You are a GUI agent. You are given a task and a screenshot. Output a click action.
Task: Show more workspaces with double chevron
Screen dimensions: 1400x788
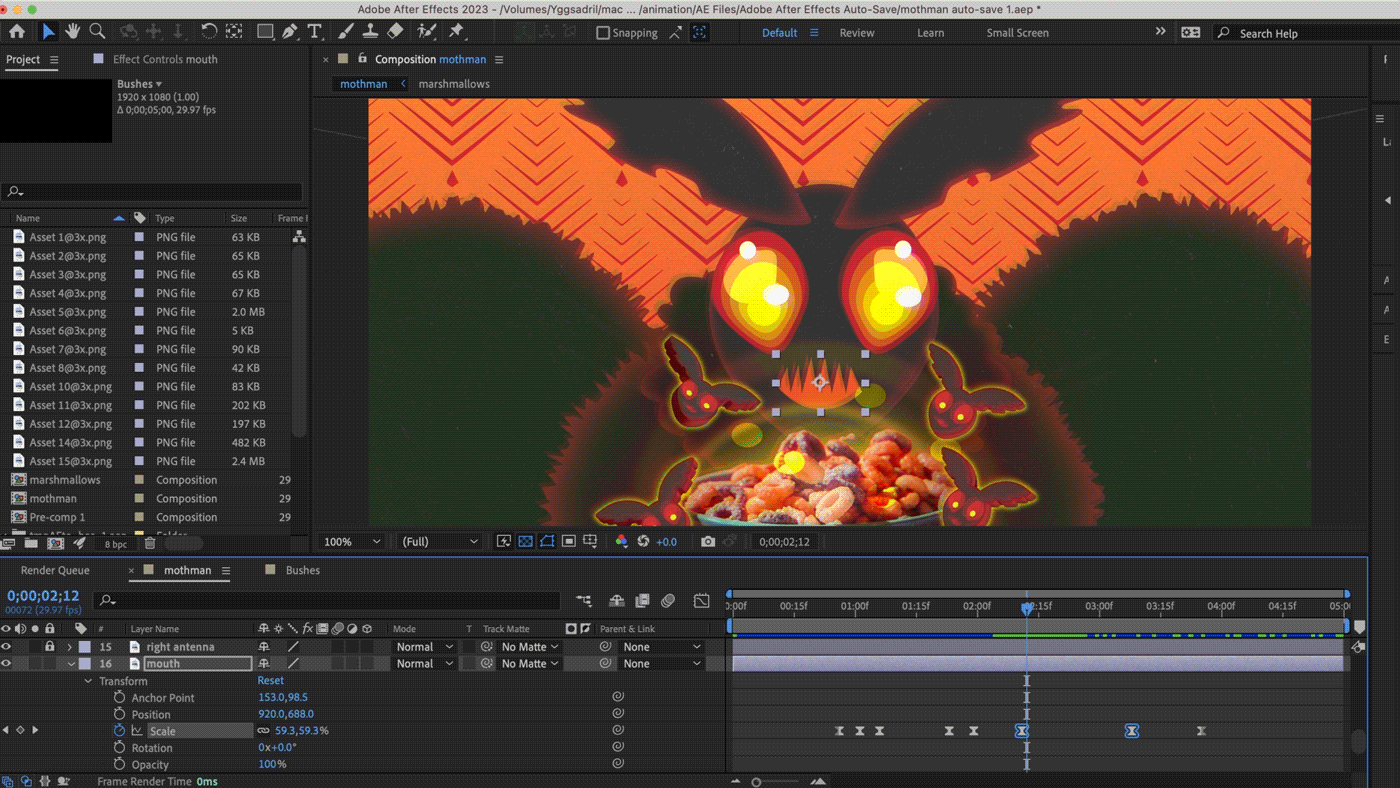(x=1160, y=32)
